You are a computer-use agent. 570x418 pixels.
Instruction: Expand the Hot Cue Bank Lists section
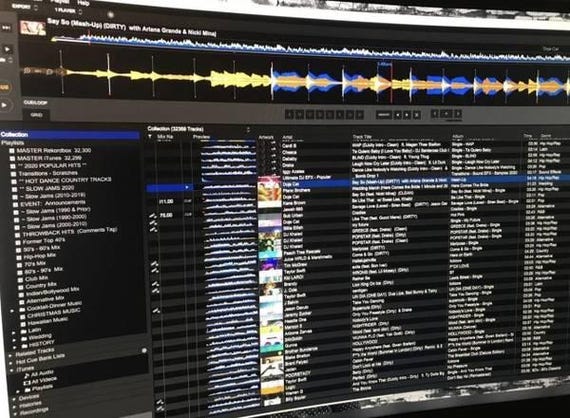coord(12,363)
